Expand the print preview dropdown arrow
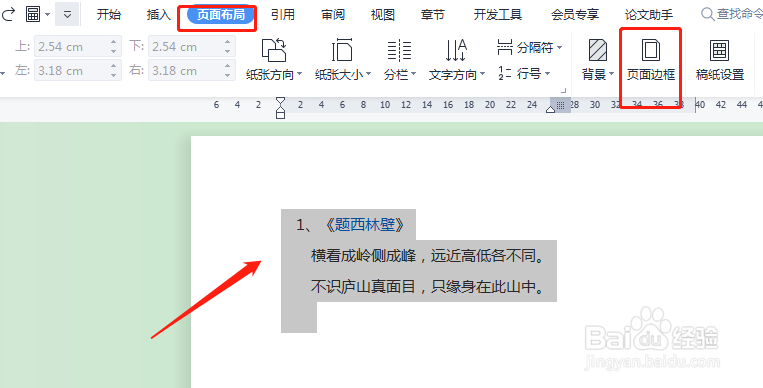Image resolution: width=763 pixels, height=388 pixels. 48,15
